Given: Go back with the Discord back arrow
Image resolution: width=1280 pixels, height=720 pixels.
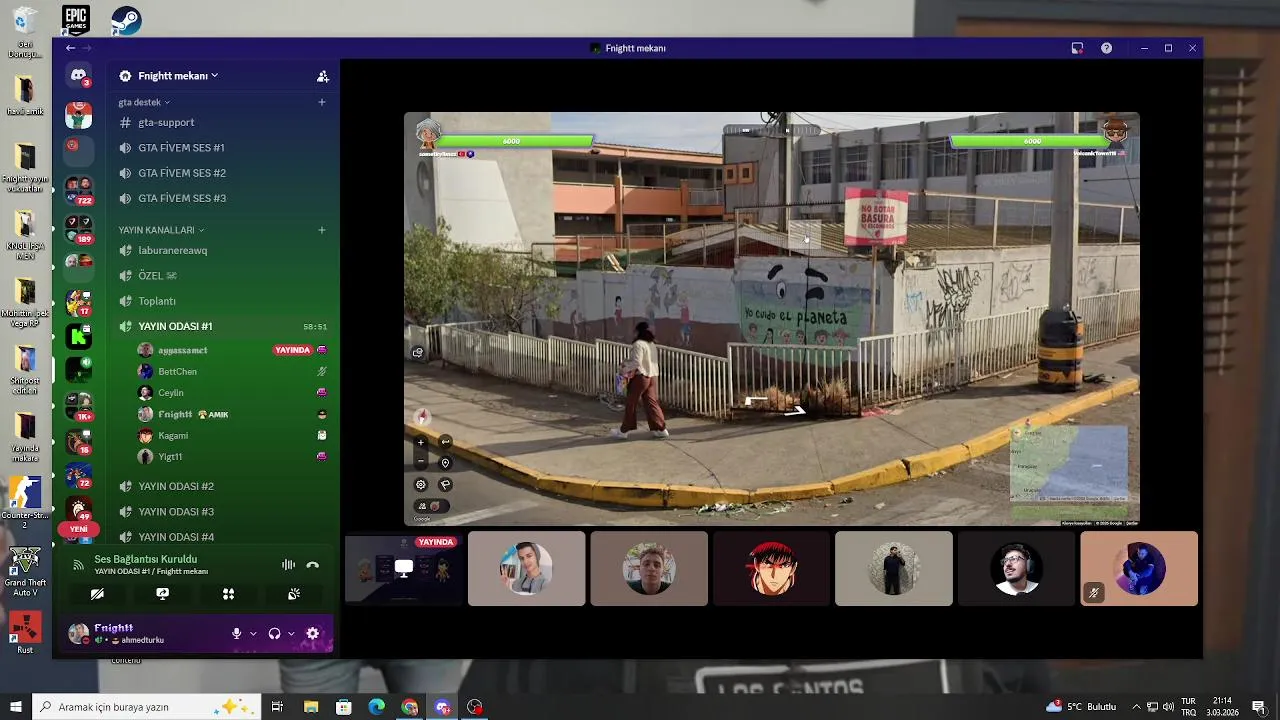Looking at the screenshot, I should pos(70,48).
